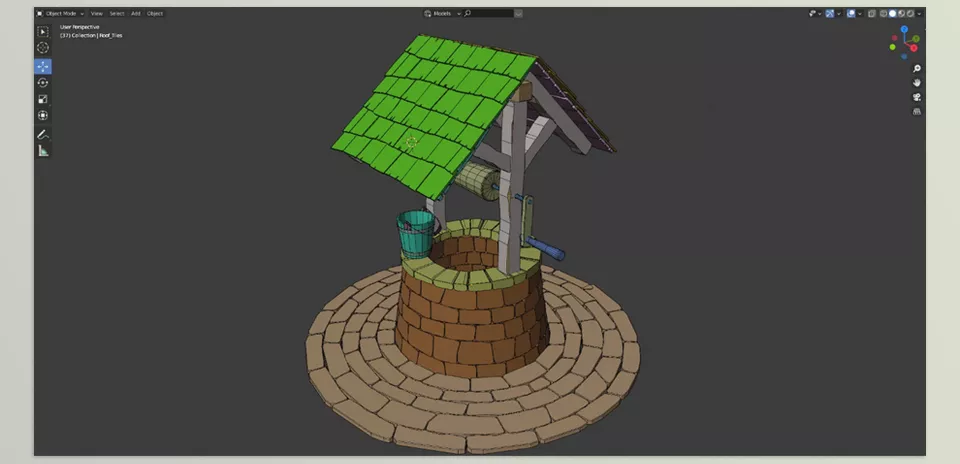Open gizmo options dropdown arrow

pos(839,13)
